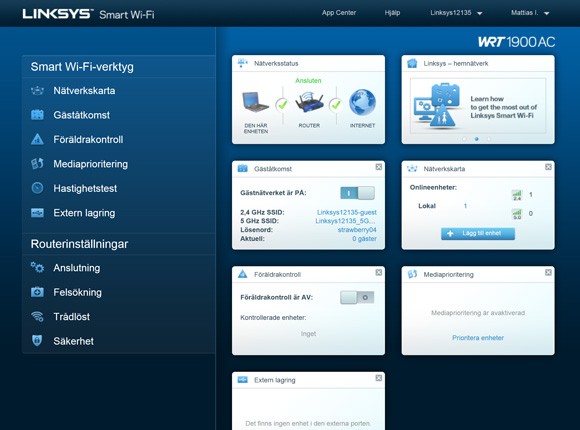The width and height of the screenshot is (580, 430).
Task: Click the Anslutning gears icon
Action: pyautogui.click(x=37, y=267)
